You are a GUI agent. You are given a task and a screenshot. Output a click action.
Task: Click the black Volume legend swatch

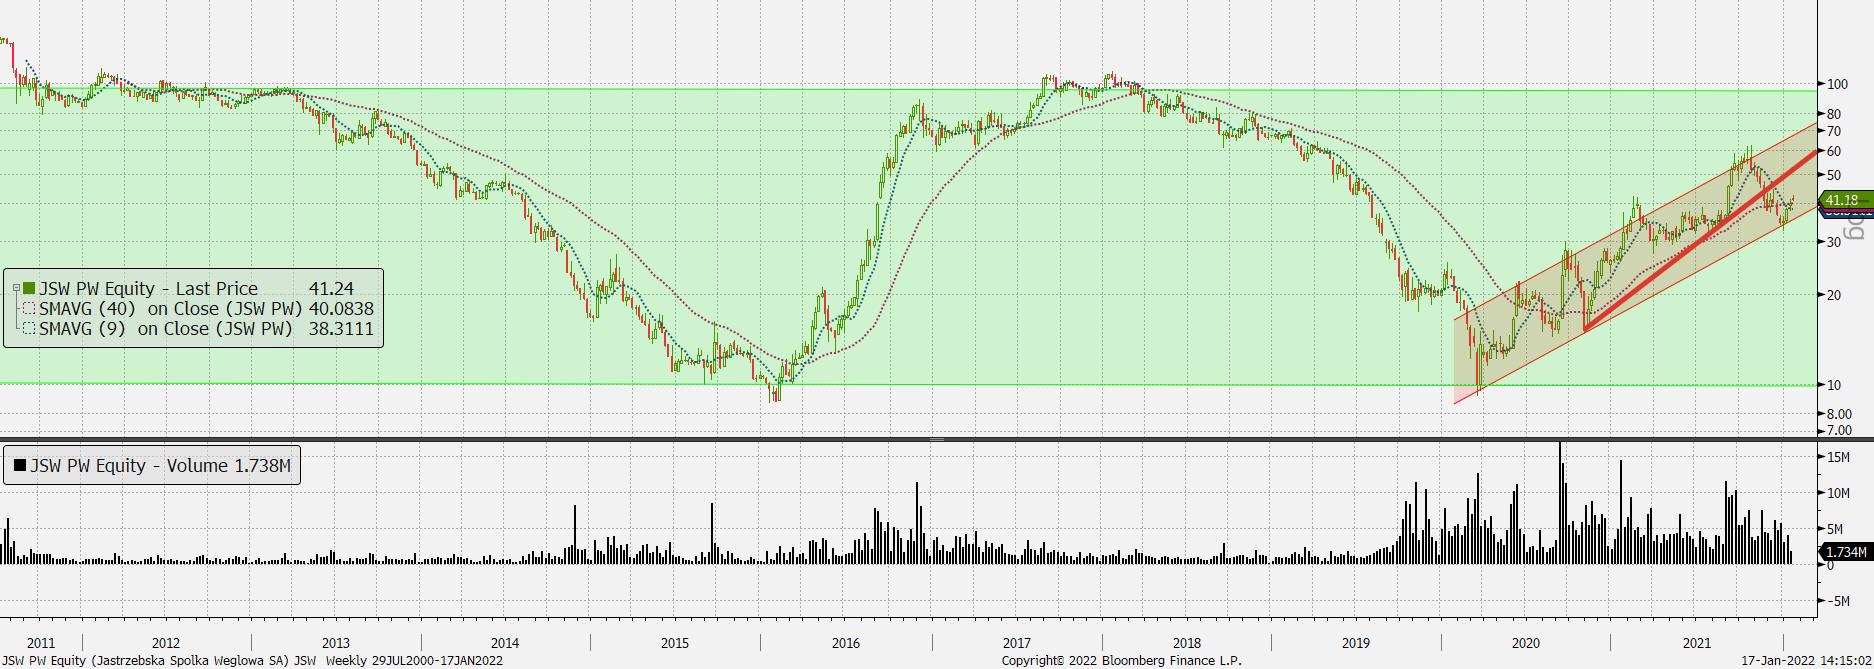tap(20, 466)
